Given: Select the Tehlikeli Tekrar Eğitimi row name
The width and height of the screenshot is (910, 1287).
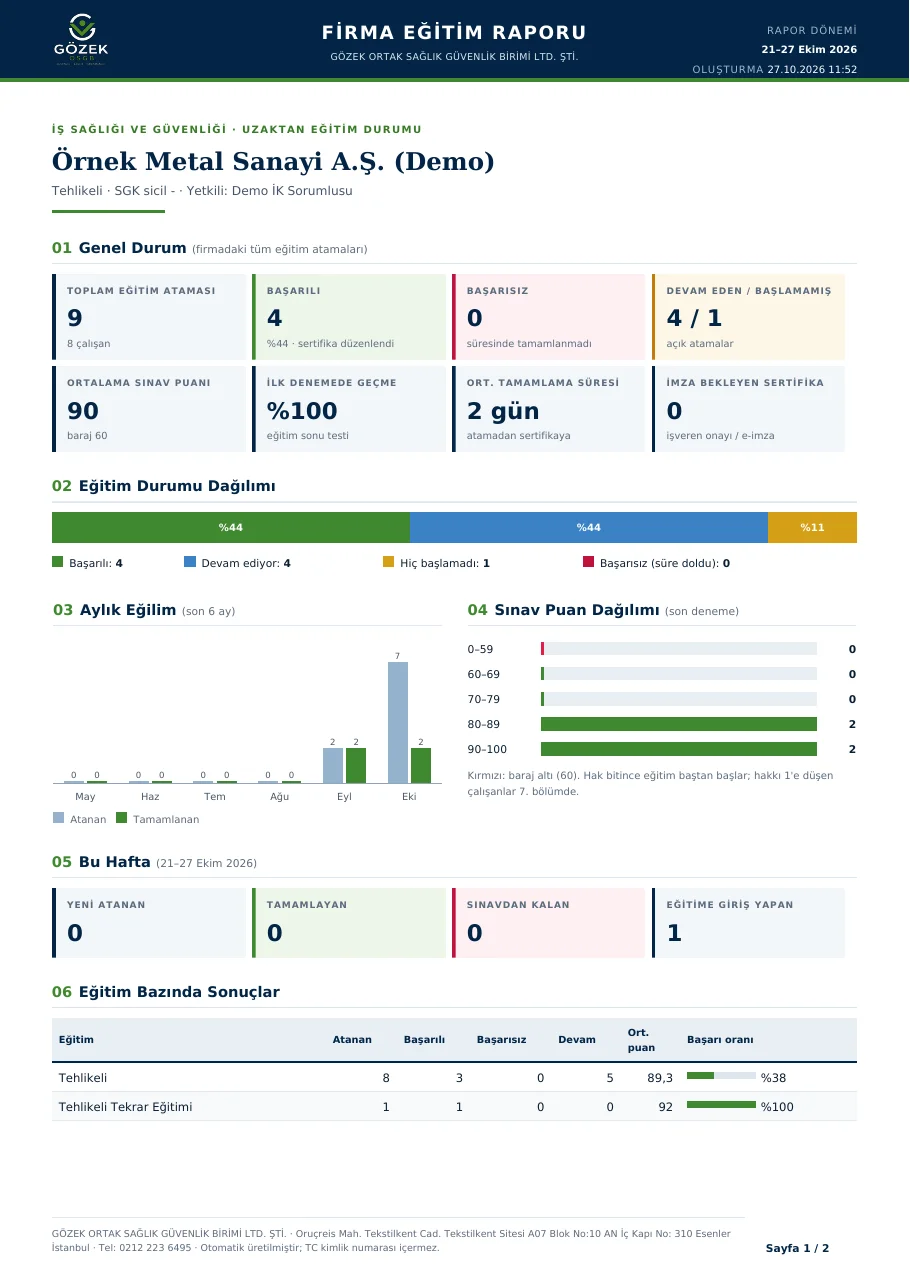Looking at the screenshot, I should point(126,1107).
